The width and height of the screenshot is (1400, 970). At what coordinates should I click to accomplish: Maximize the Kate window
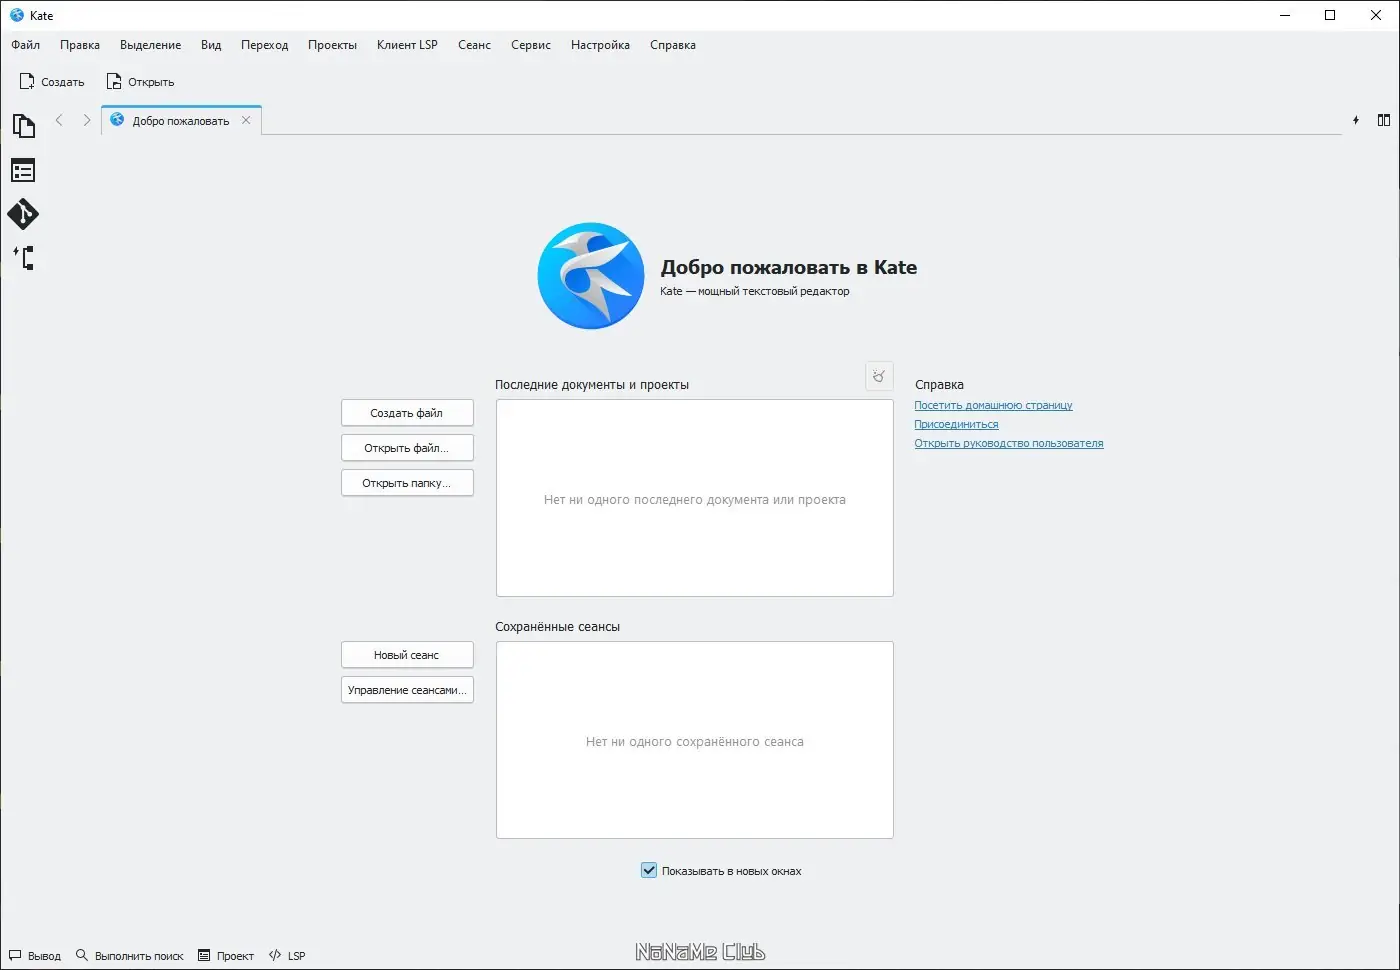pos(1330,15)
